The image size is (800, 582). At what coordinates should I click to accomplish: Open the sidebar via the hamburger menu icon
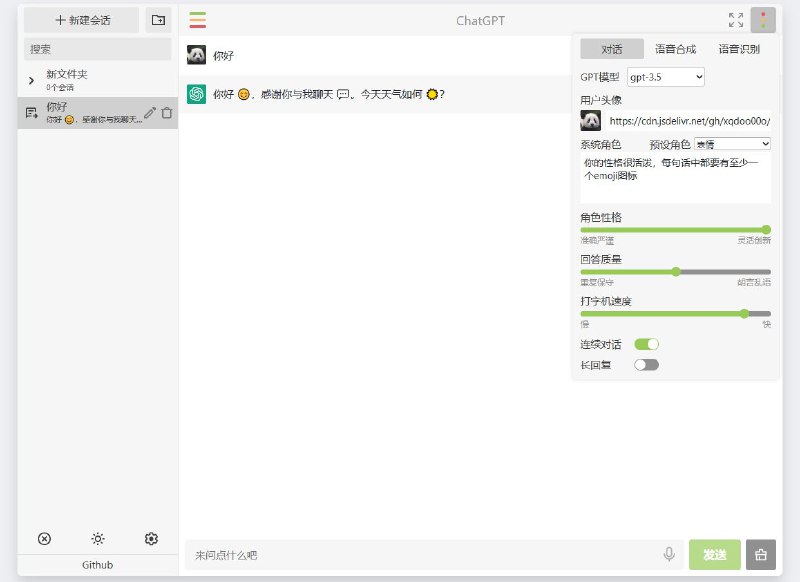(197, 19)
